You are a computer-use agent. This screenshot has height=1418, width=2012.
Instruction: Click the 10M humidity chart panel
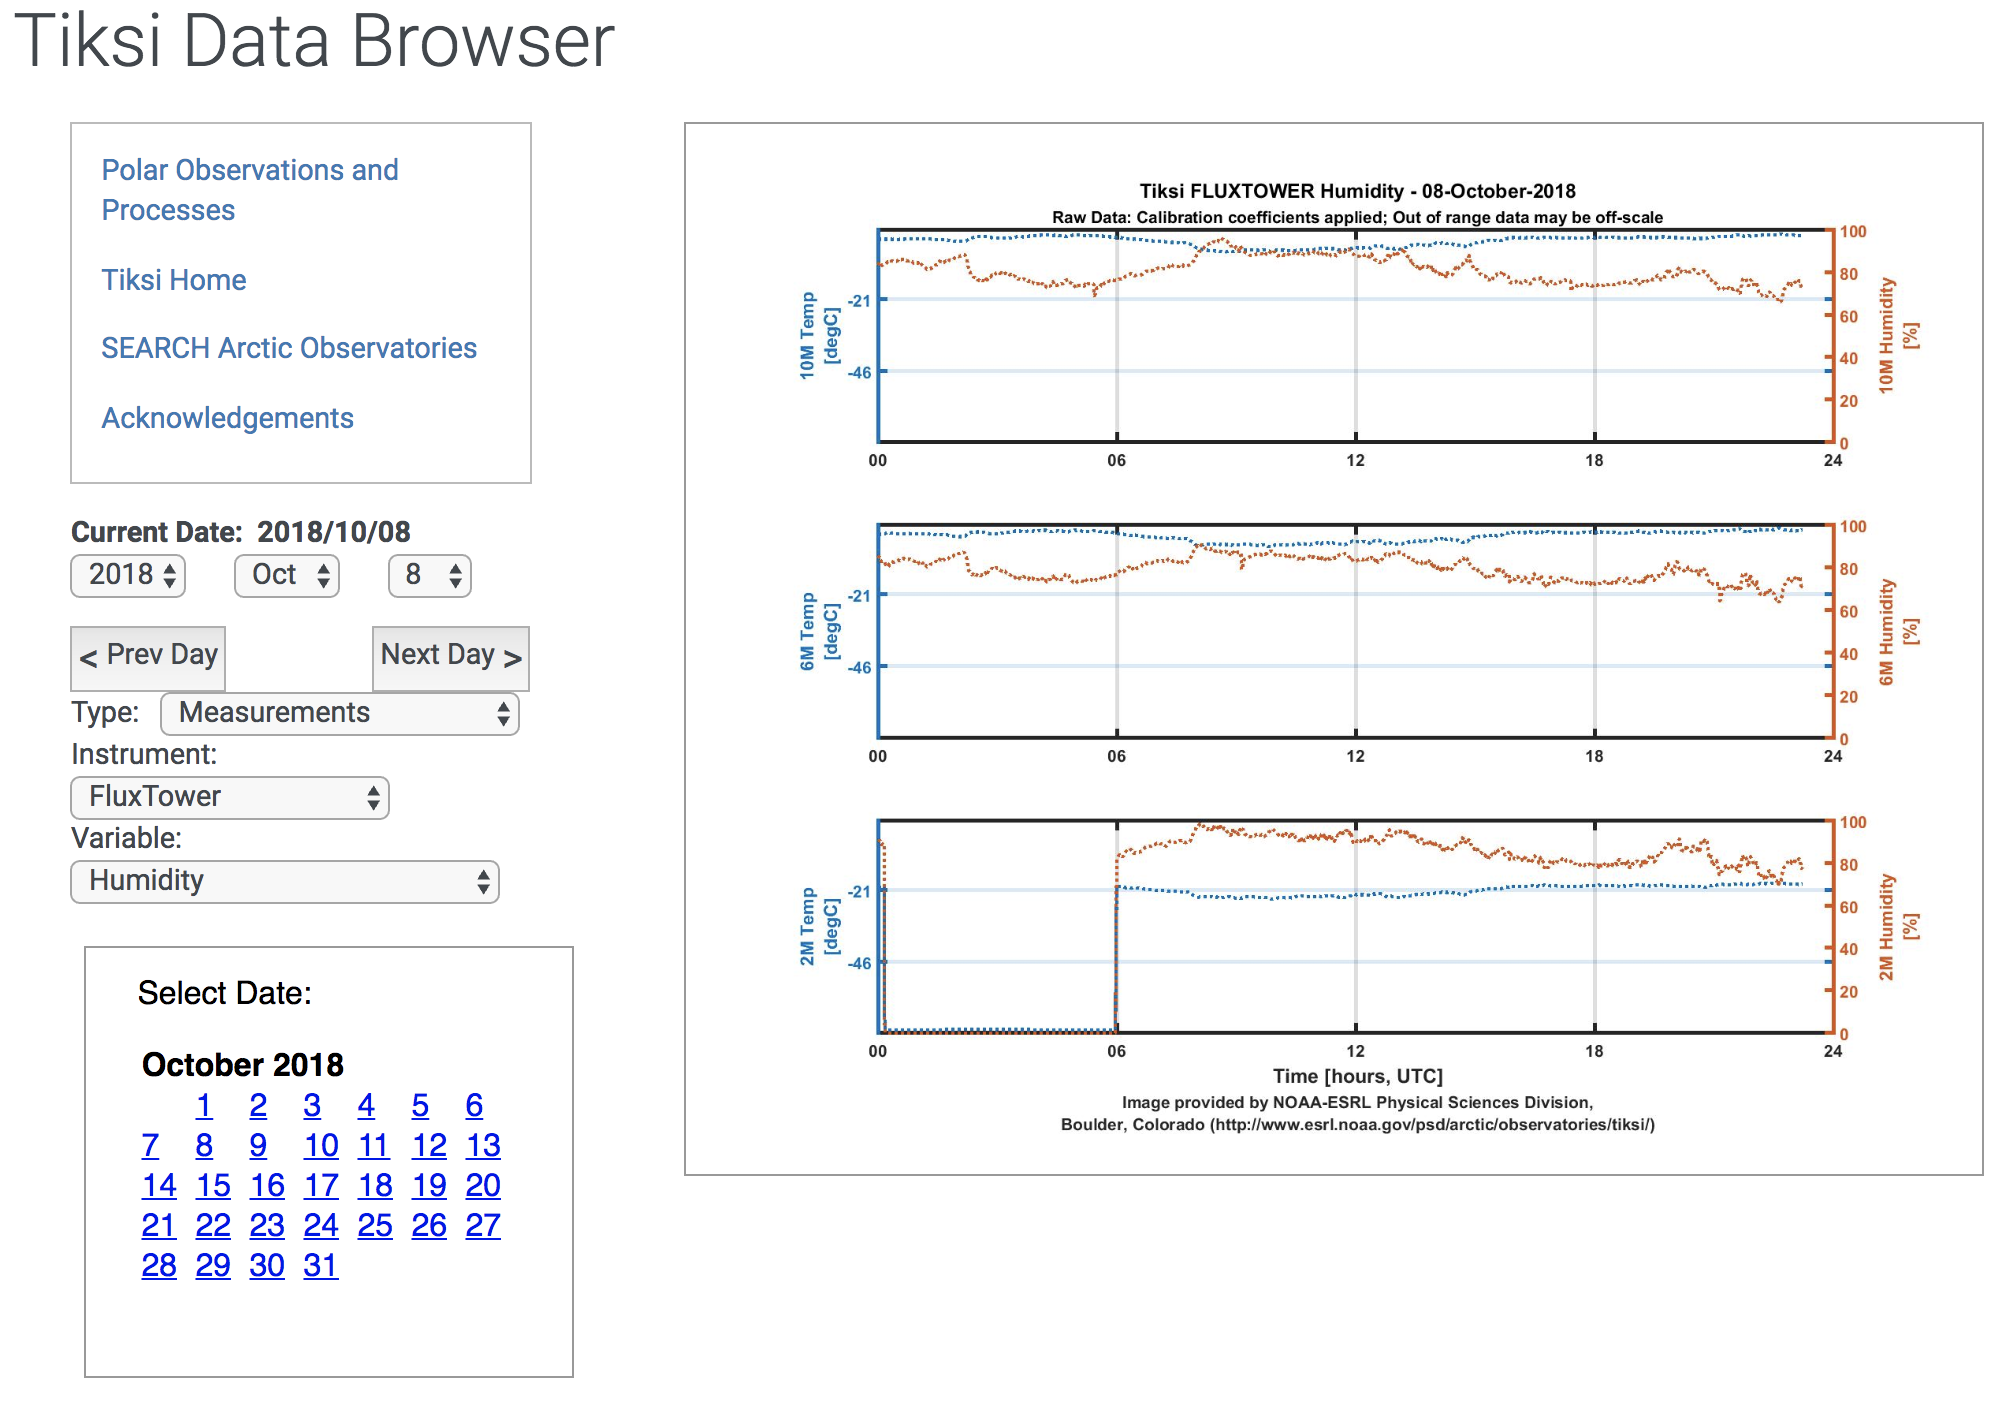1355,336
